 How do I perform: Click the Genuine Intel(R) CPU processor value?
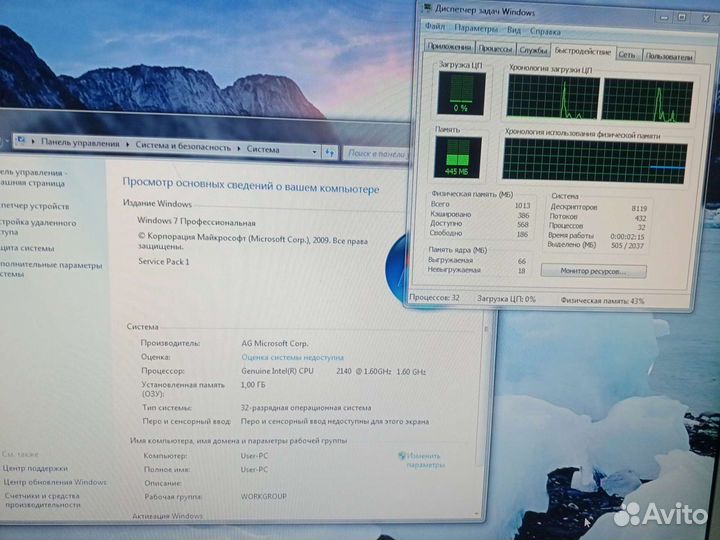[x=333, y=371]
